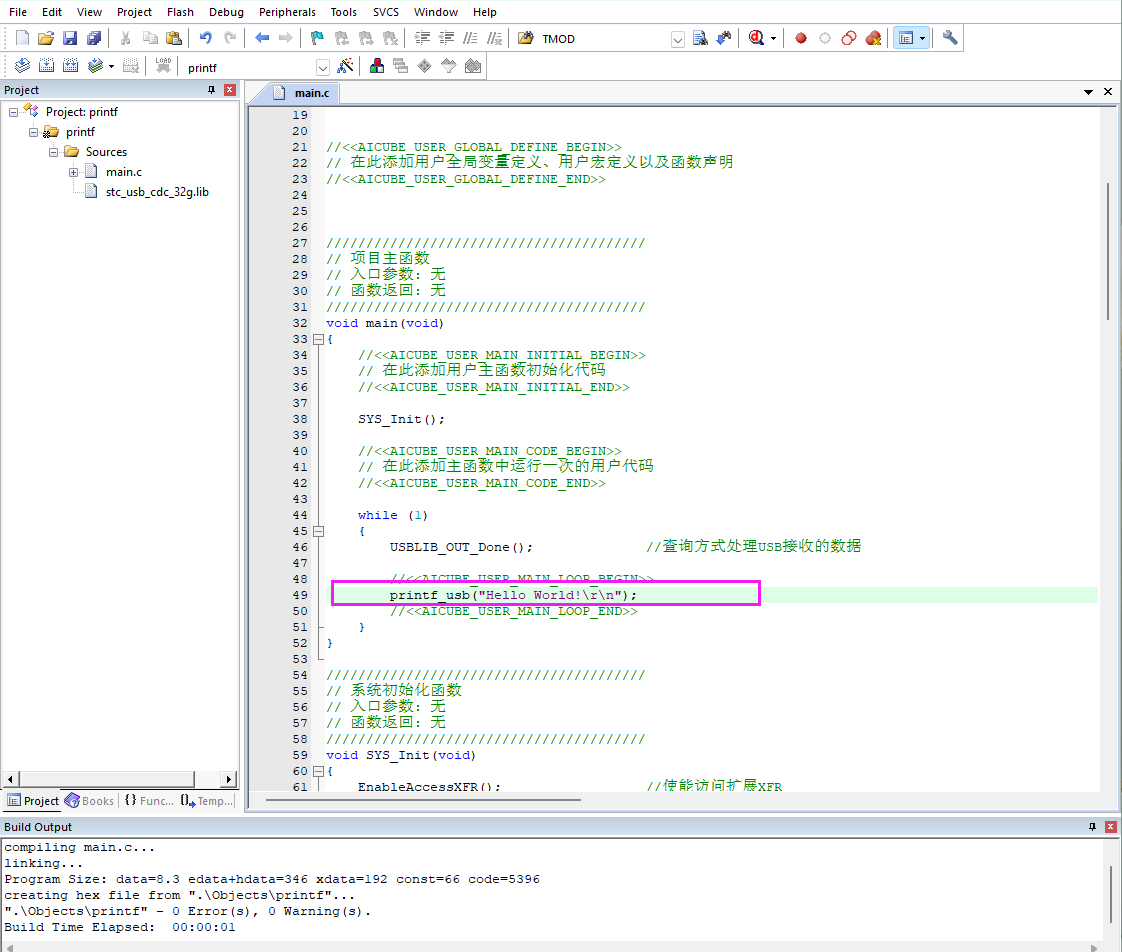Open the find text dropdown showing TMOD
Screen dimensions: 1122x952
coord(678,39)
